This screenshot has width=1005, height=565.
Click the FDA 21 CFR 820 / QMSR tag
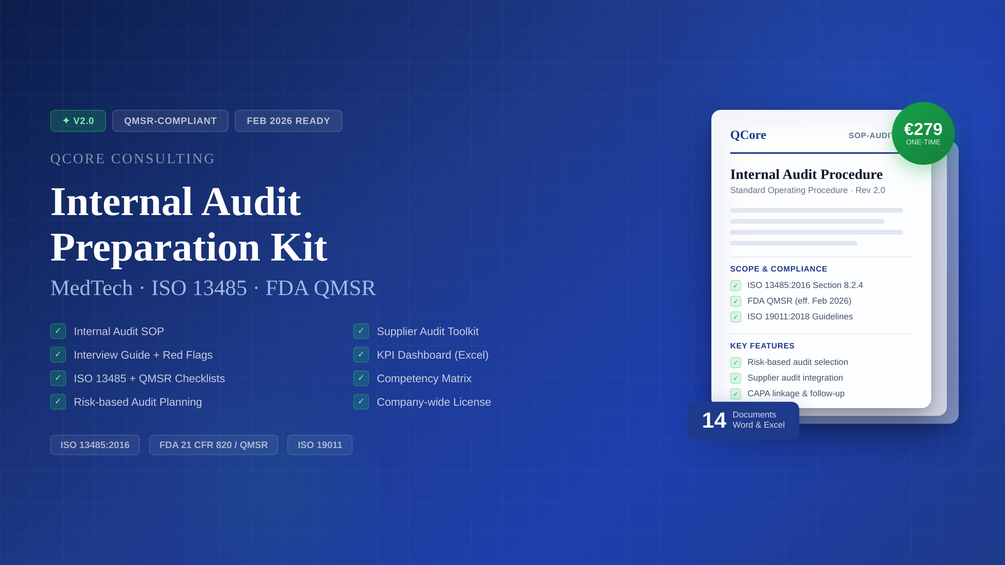[213, 445]
